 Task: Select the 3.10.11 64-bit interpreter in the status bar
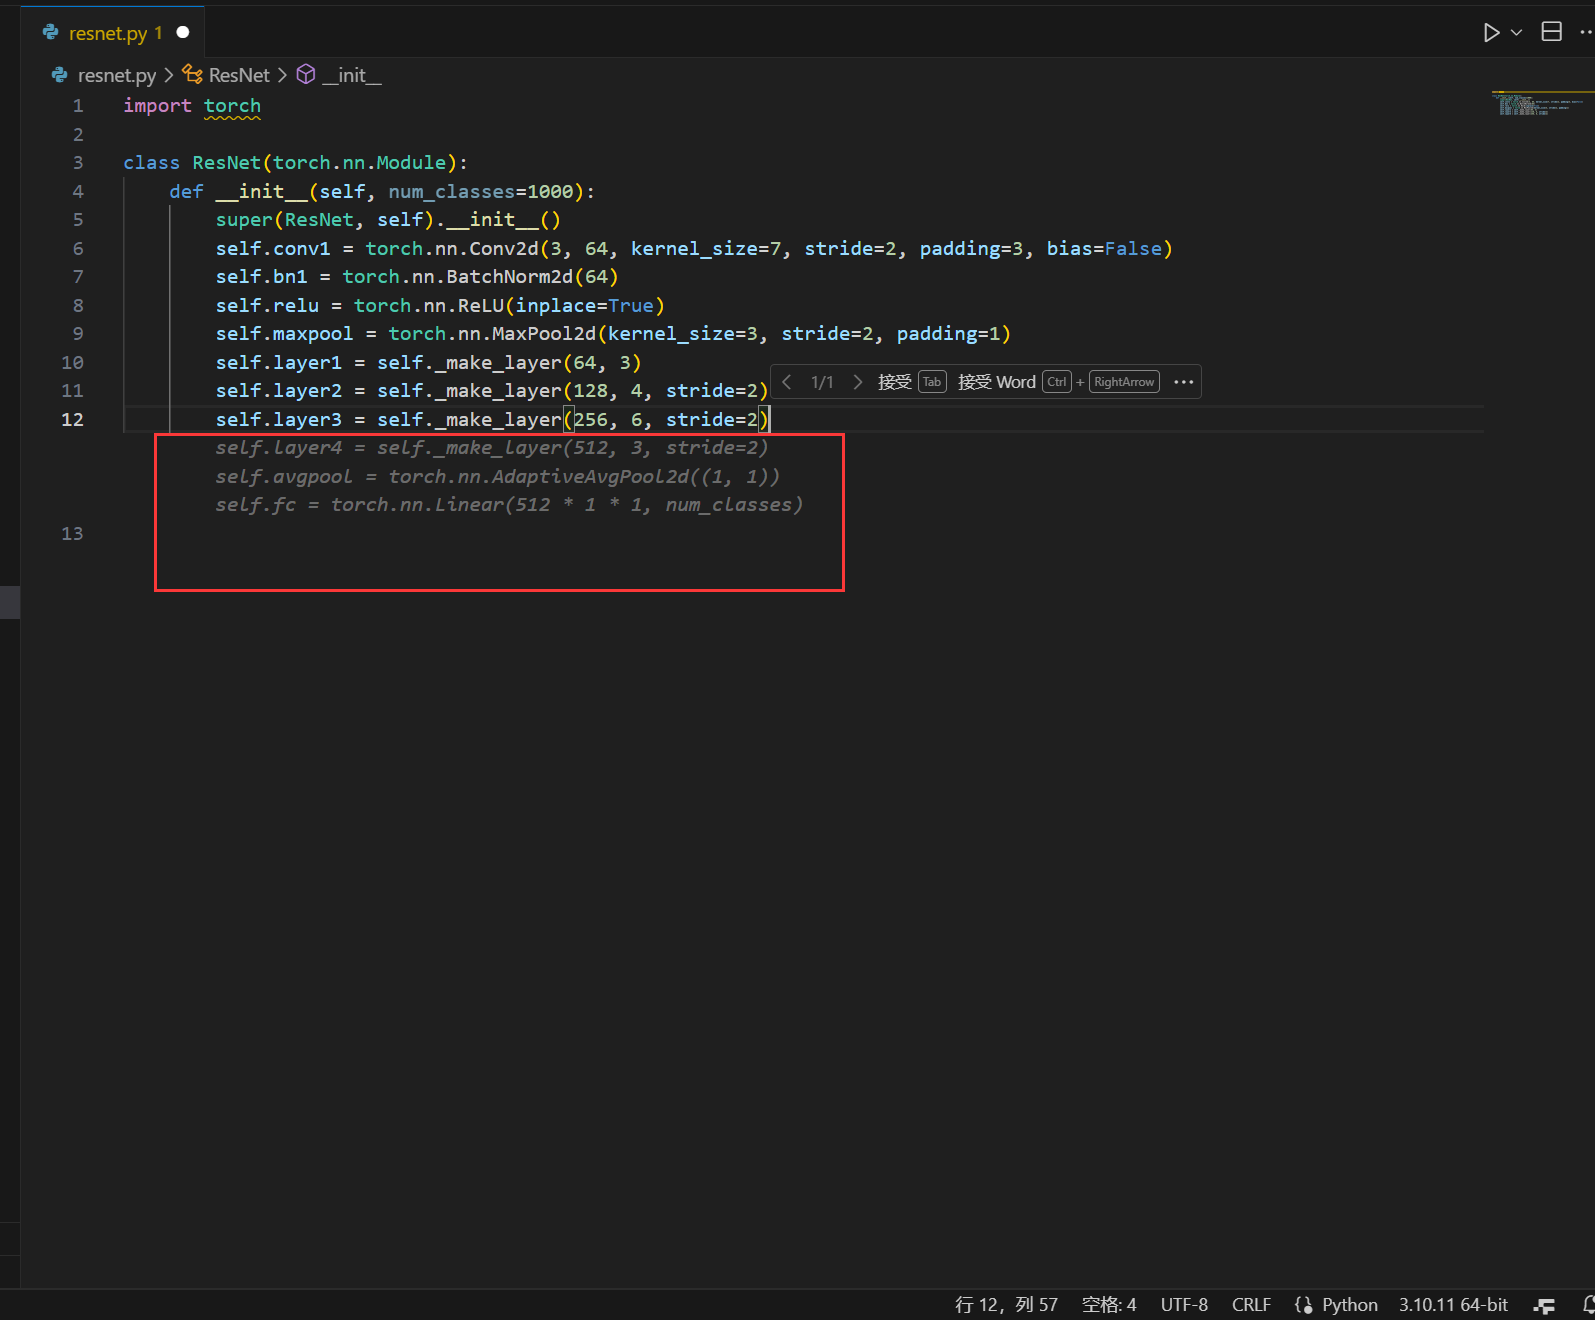click(1452, 1304)
